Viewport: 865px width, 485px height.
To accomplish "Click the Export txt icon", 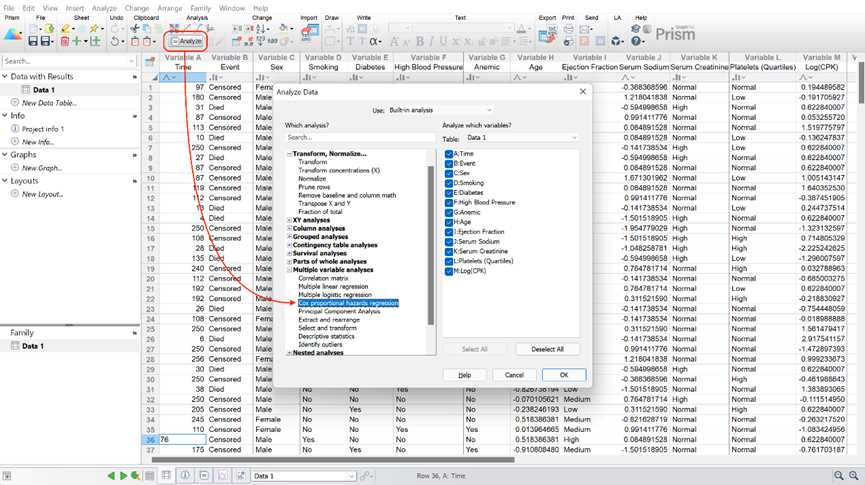I will point(547,34).
